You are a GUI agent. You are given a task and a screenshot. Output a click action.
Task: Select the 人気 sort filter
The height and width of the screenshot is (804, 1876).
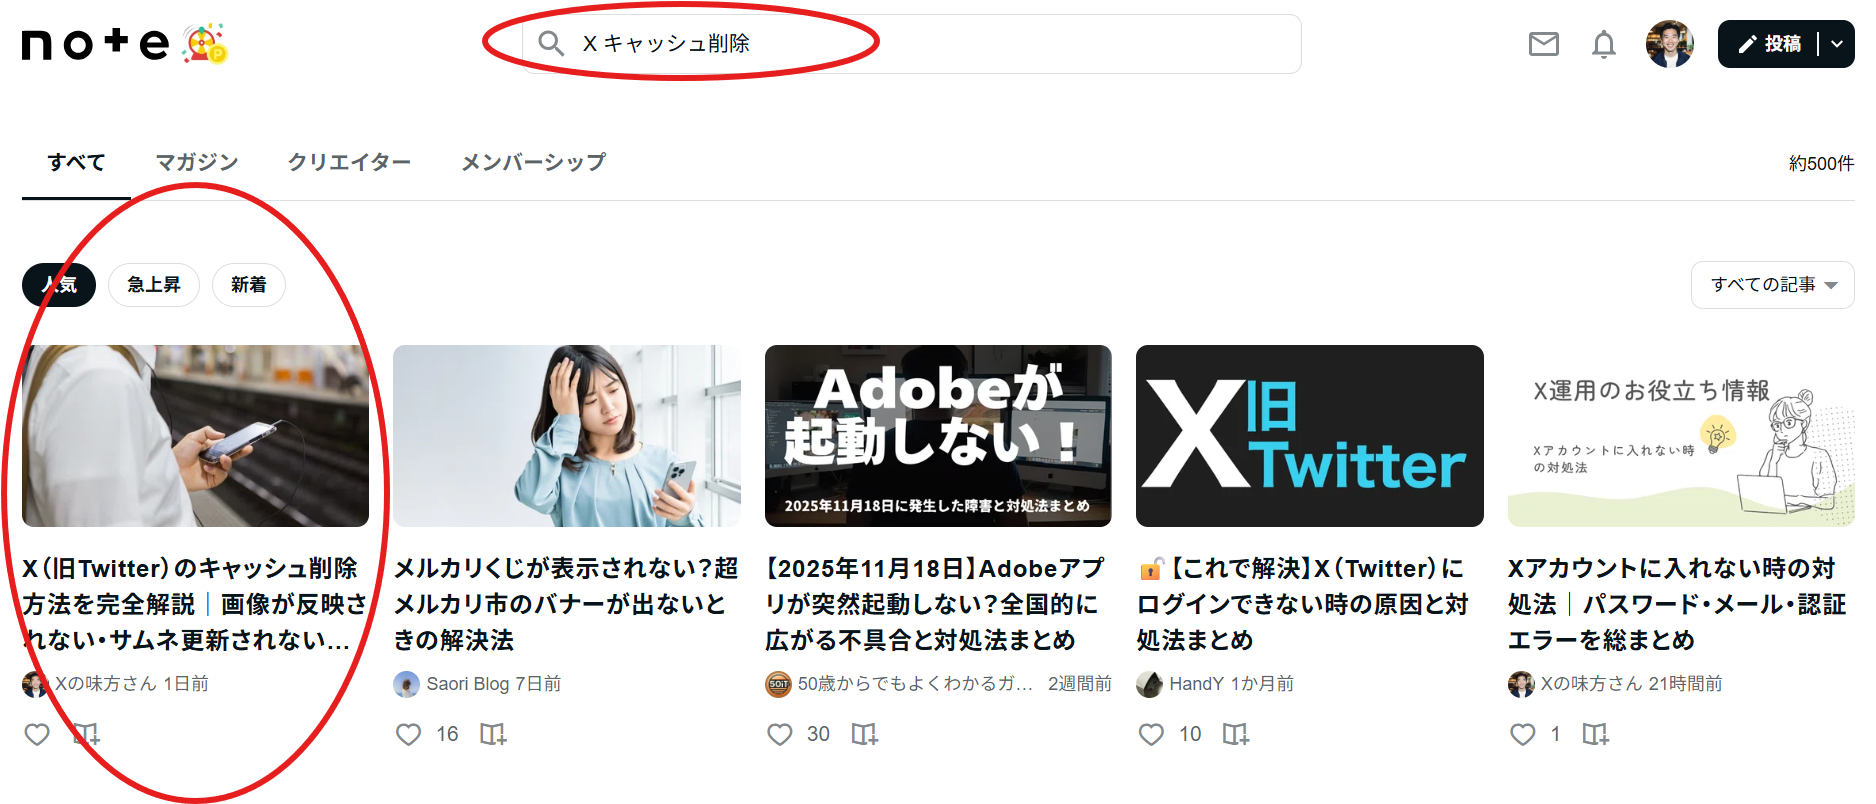pyautogui.click(x=59, y=285)
